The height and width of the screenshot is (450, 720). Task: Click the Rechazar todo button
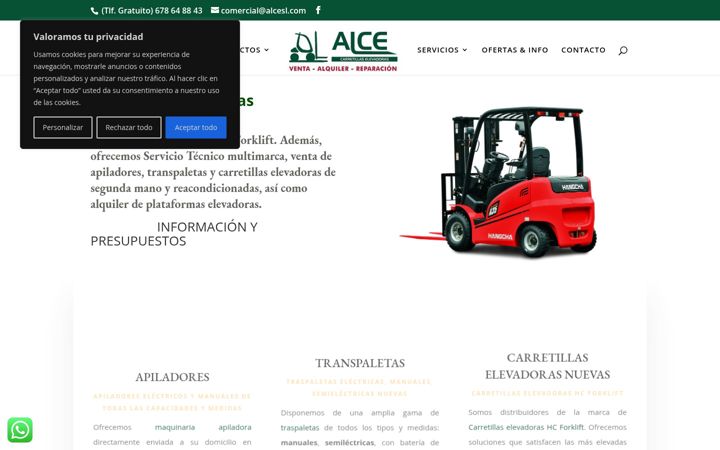click(x=129, y=127)
